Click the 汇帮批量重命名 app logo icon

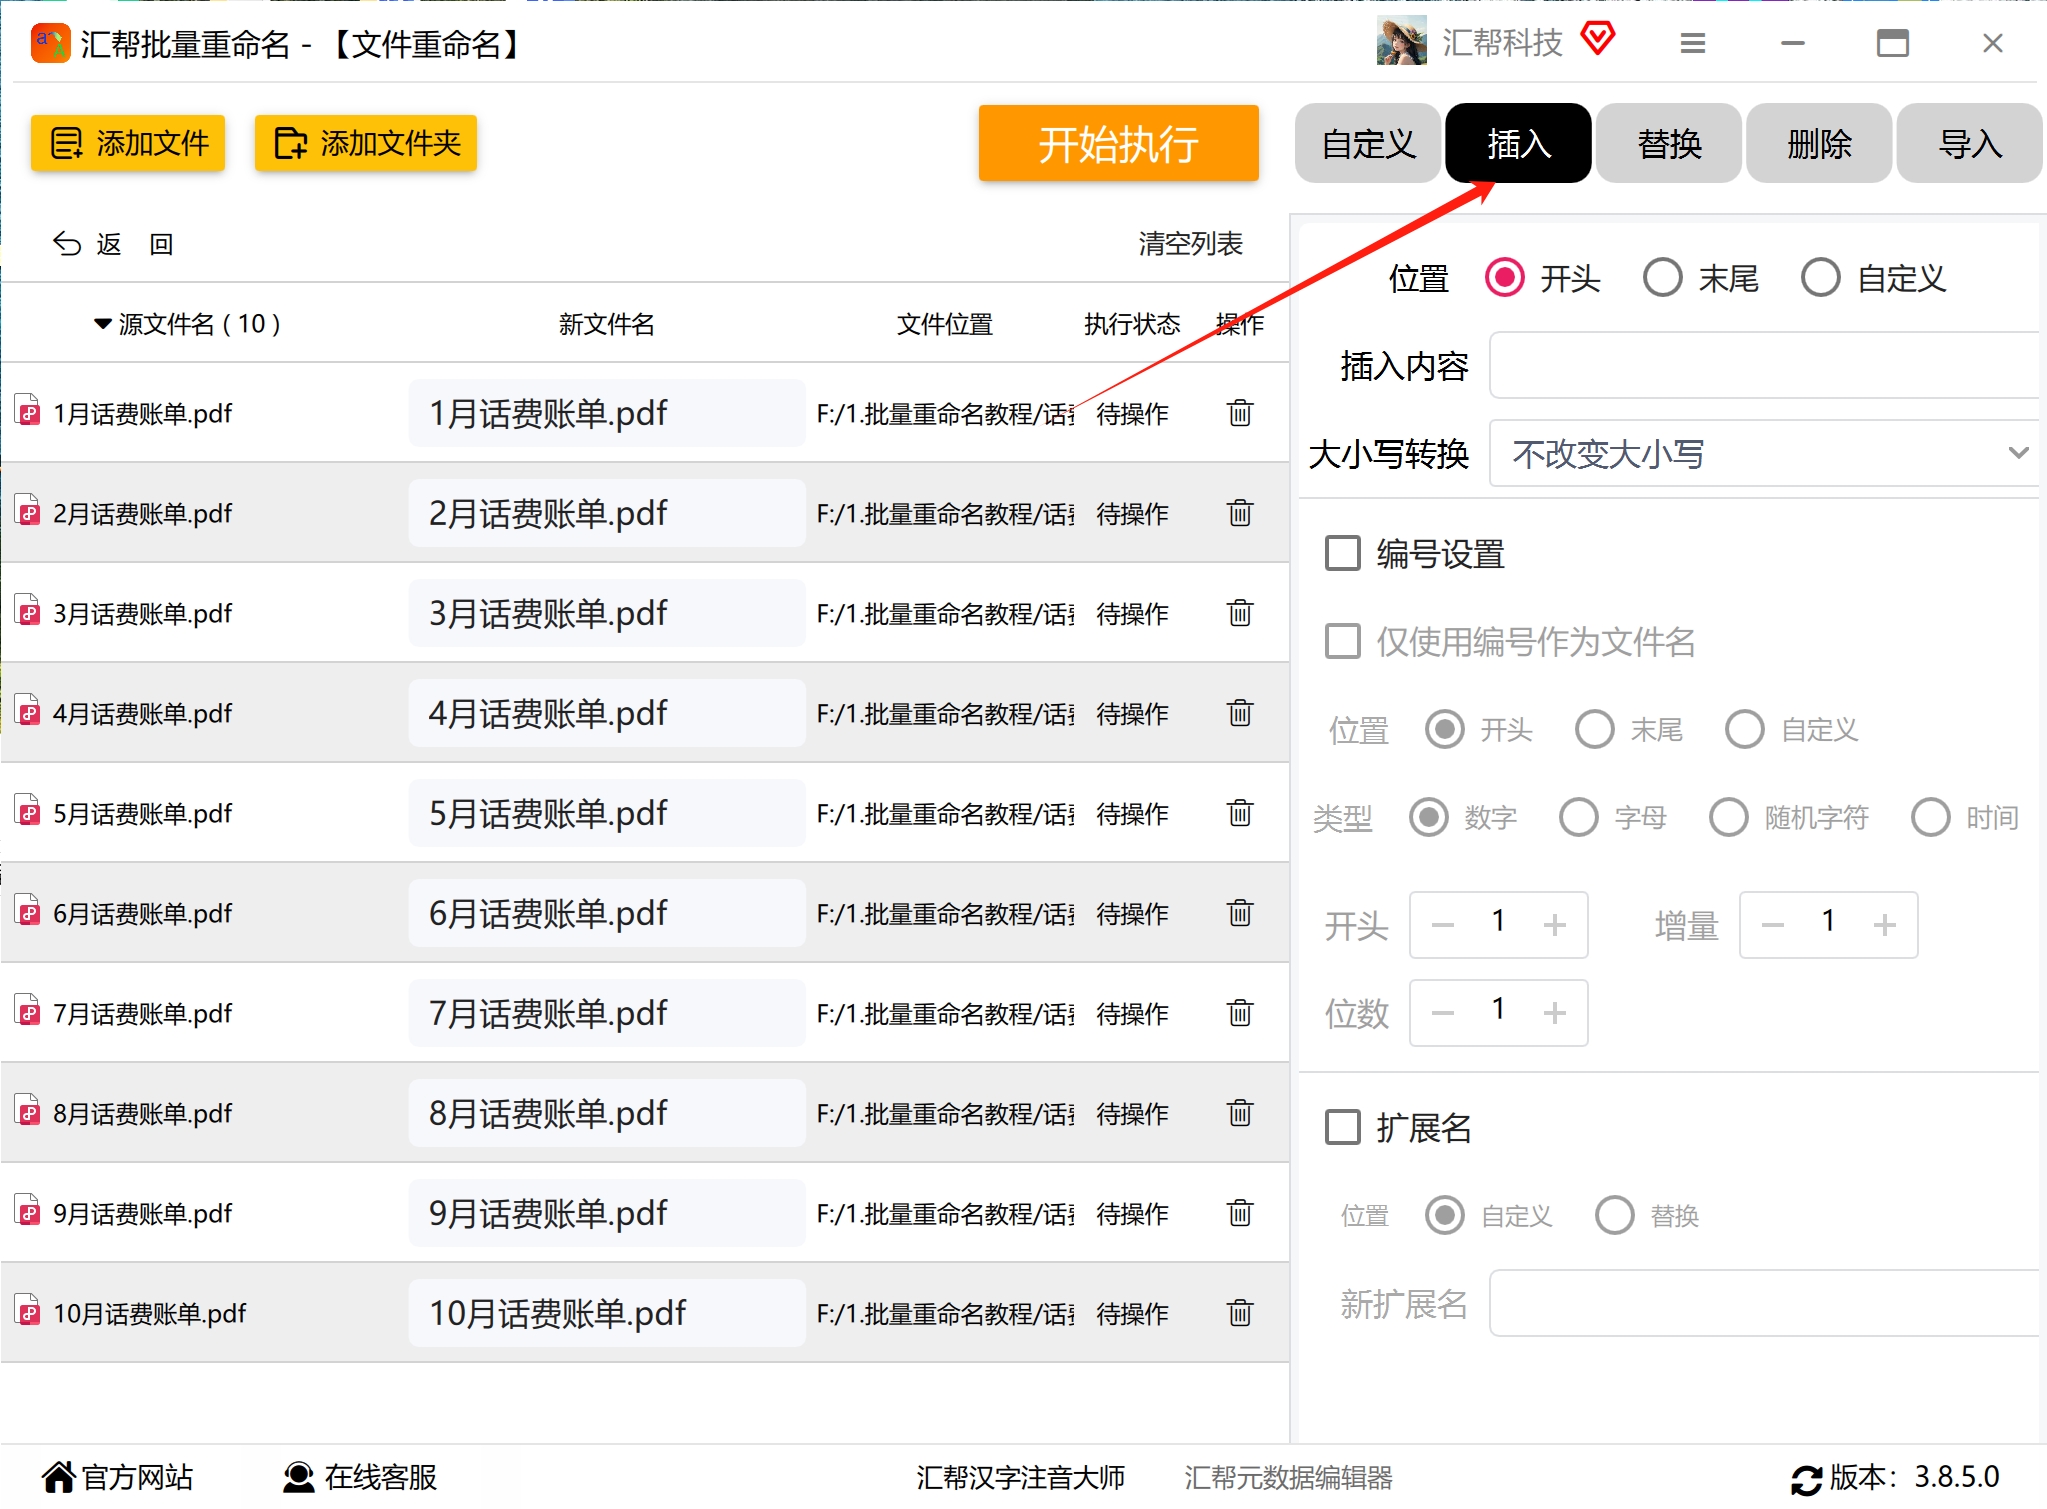tap(50, 43)
